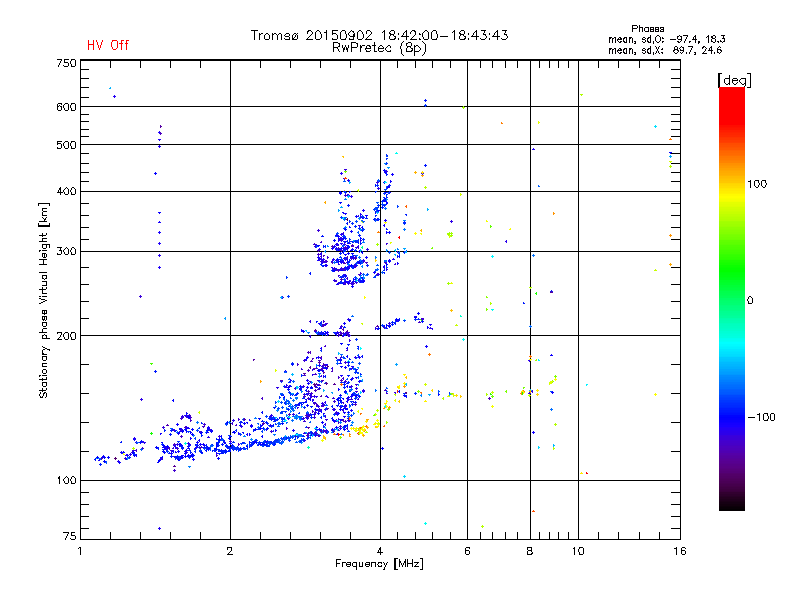Click the '[deg]' colorbar unit label

point(734,80)
